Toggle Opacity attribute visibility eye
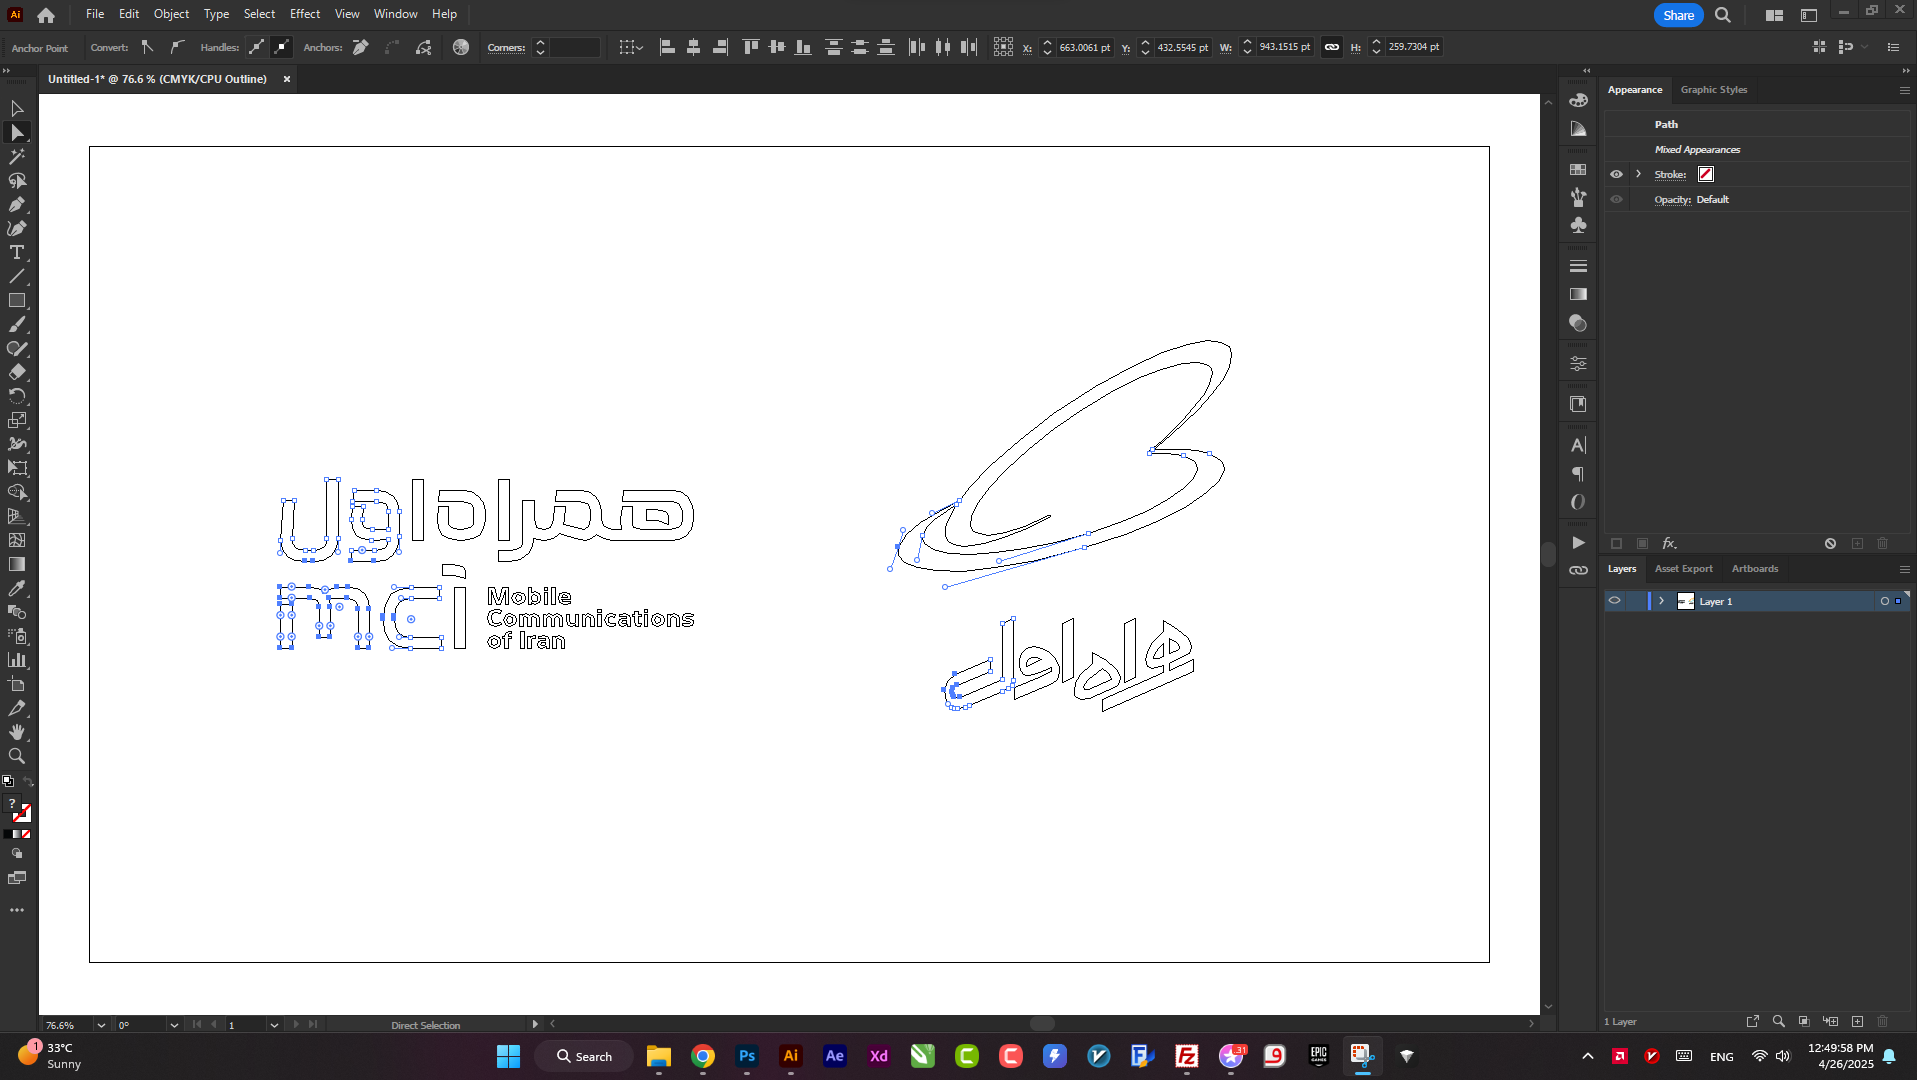The width and height of the screenshot is (1917, 1080). click(x=1616, y=199)
